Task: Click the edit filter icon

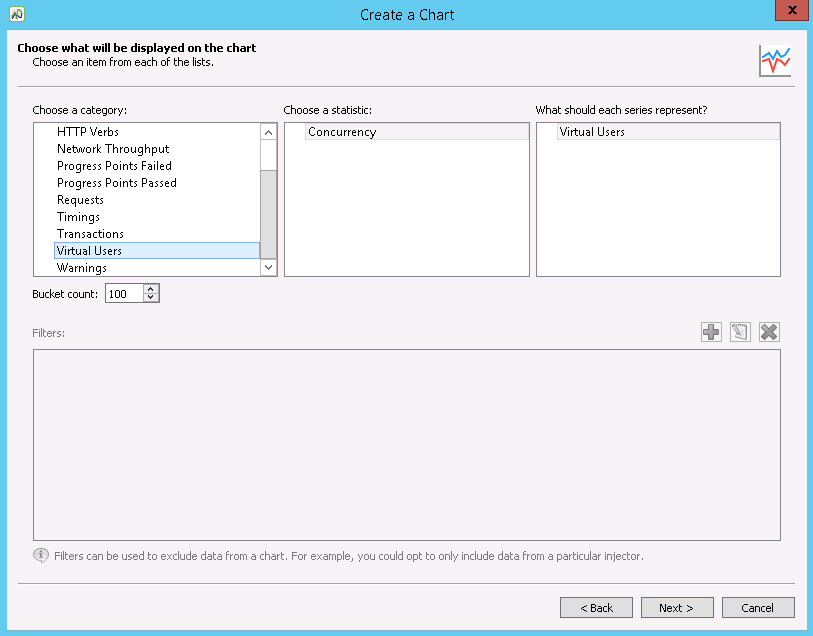Action: pos(740,332)
